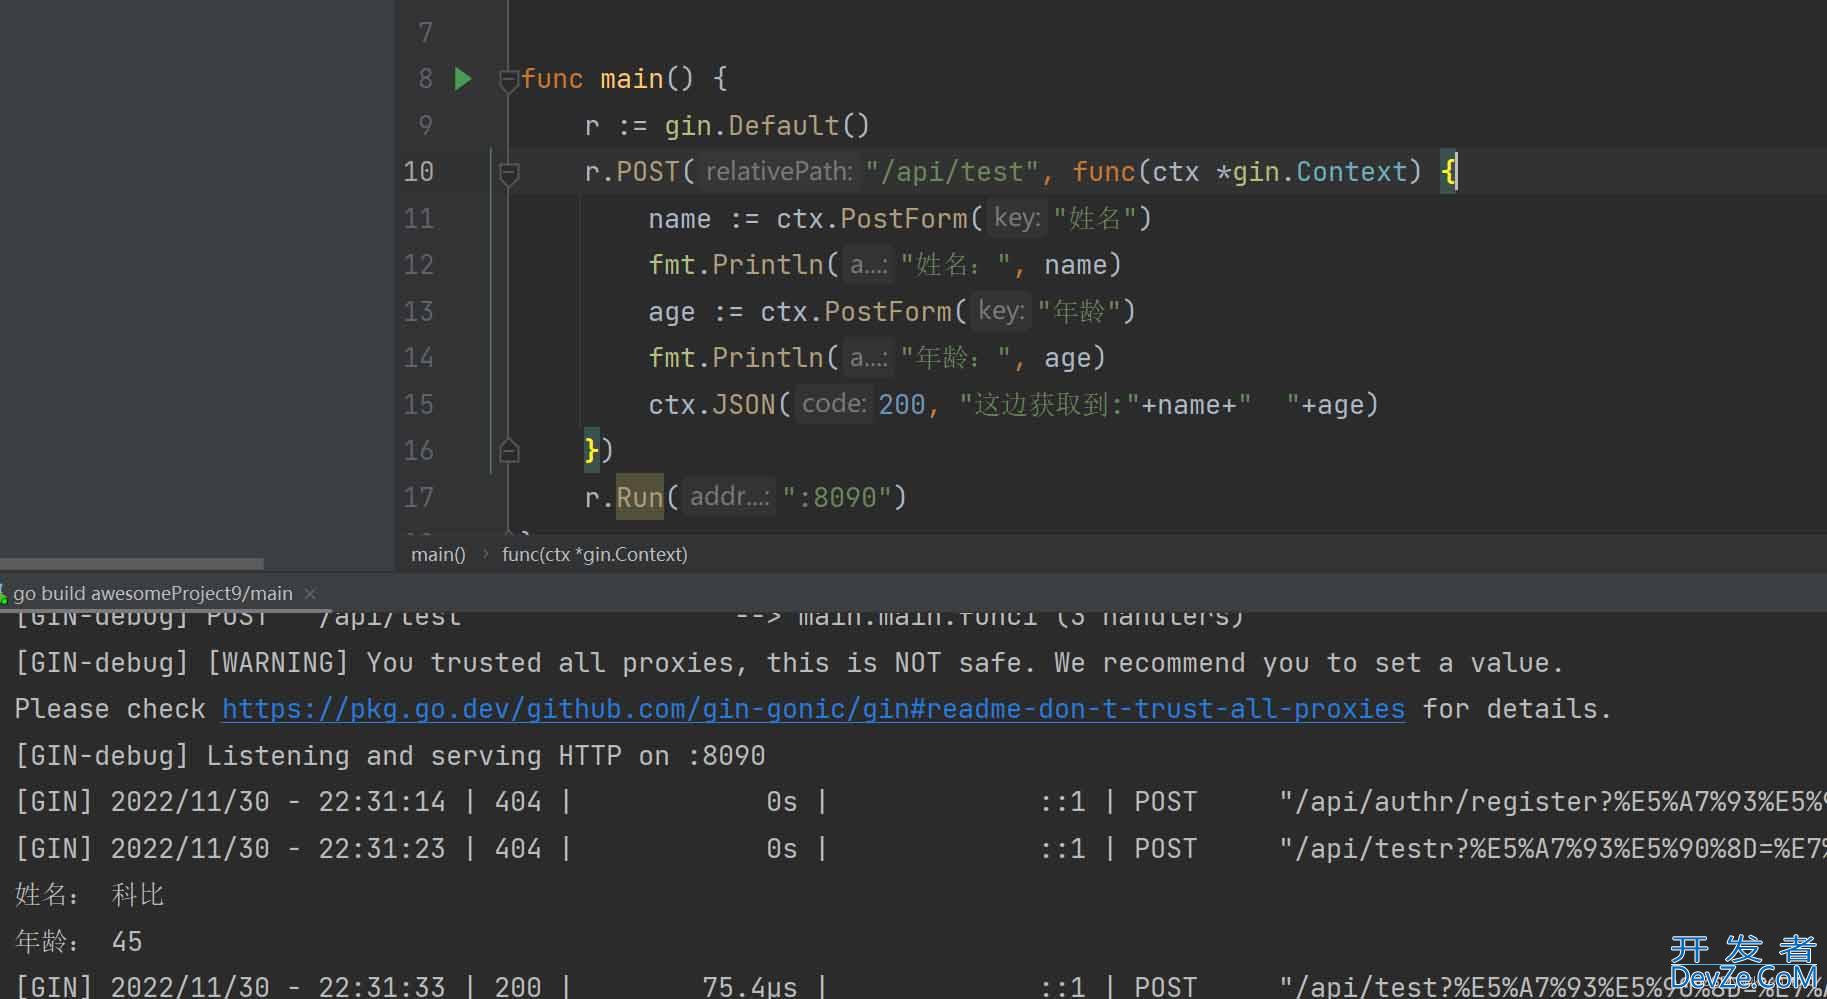Screen dimensions: 1827x999
Task: Click the opening brace highlighted on line 10
Action: click(1449, 172)
